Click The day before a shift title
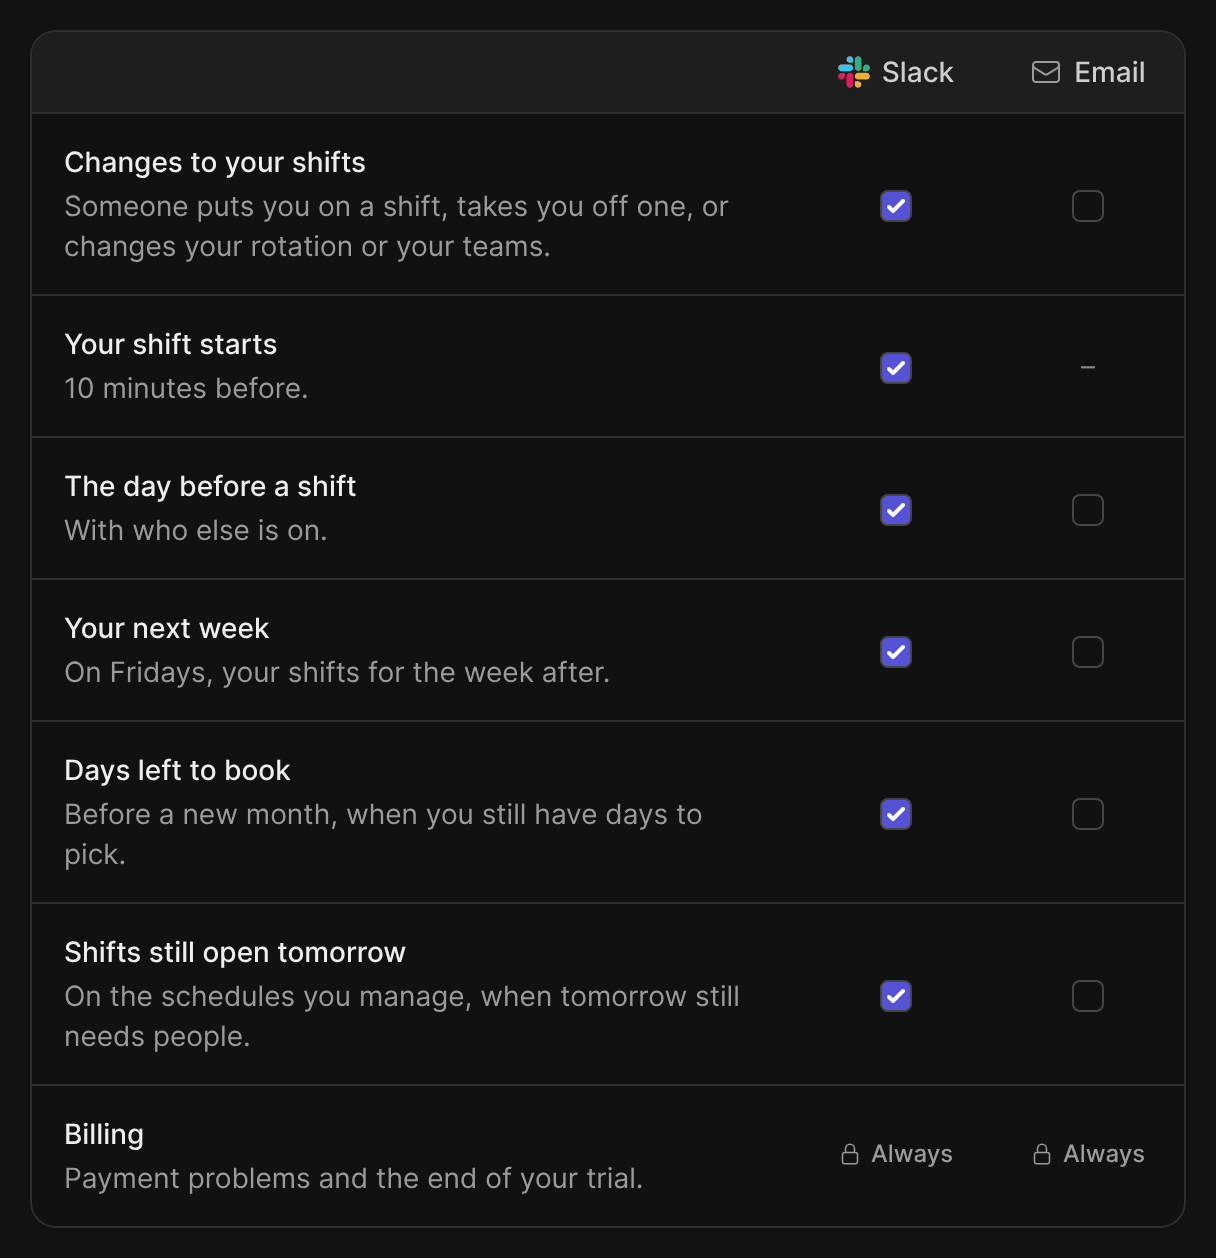Image resolution: width=1216 pixels, height=1258 pixels. coord(210,486)
